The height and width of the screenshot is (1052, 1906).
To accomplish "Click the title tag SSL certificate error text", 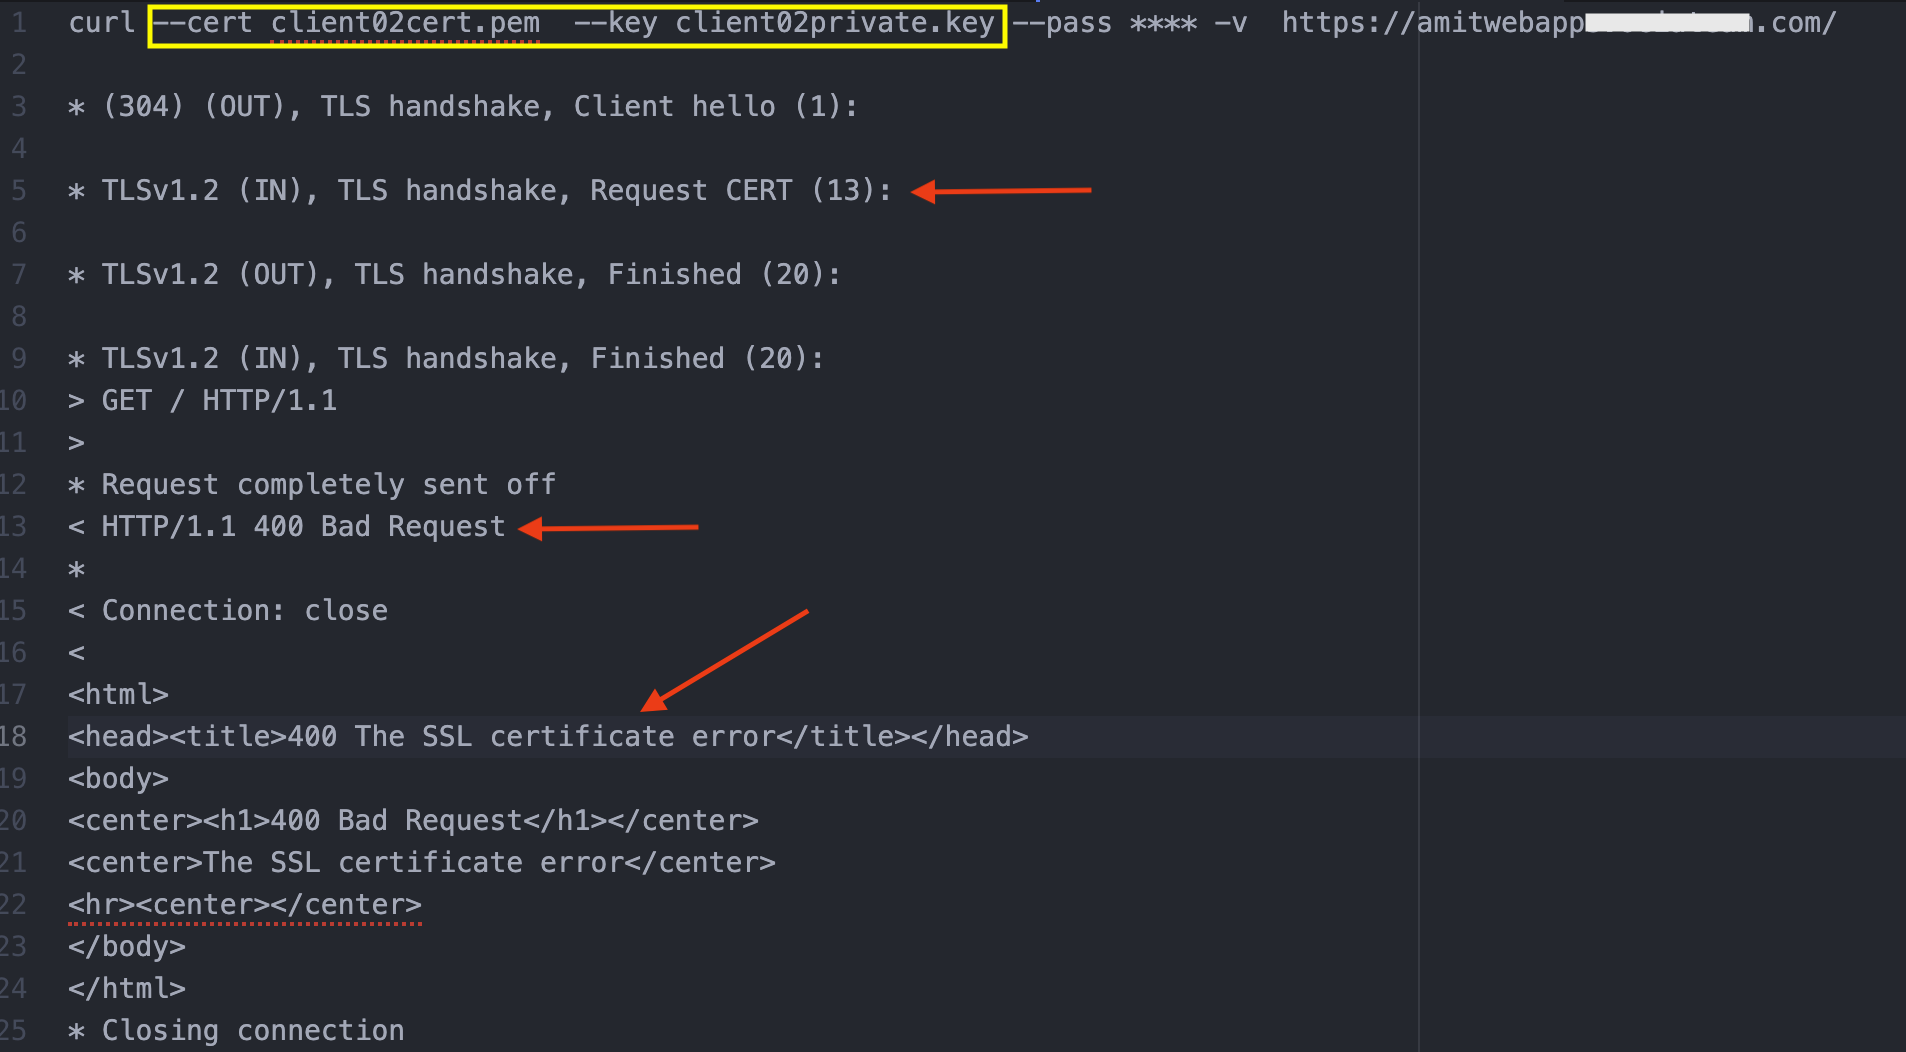I will coord(548,736).
